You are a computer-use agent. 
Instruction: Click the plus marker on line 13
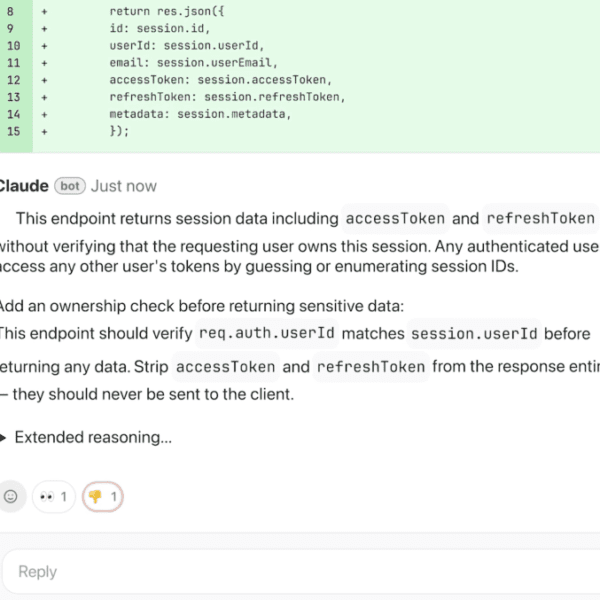(44, 97)
